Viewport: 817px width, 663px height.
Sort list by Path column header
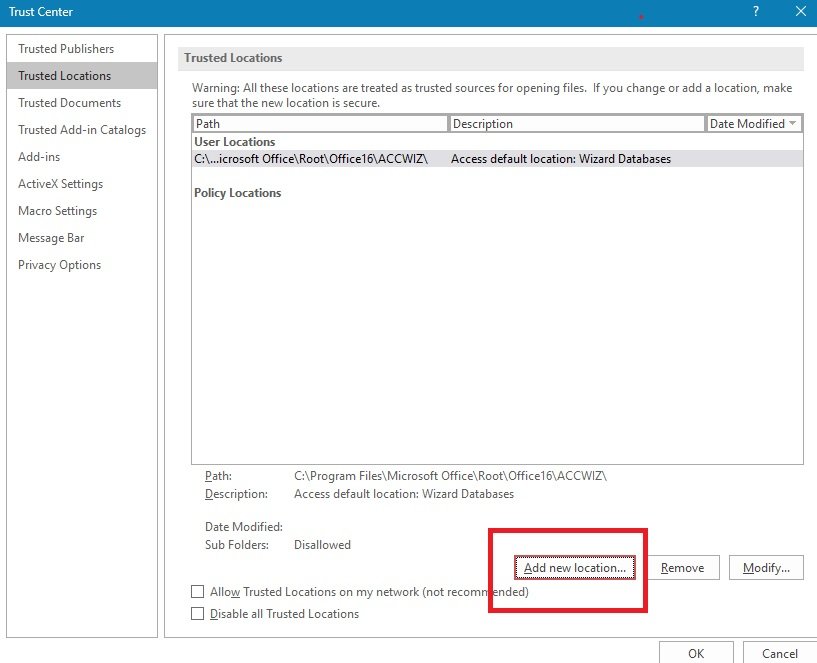320,124
